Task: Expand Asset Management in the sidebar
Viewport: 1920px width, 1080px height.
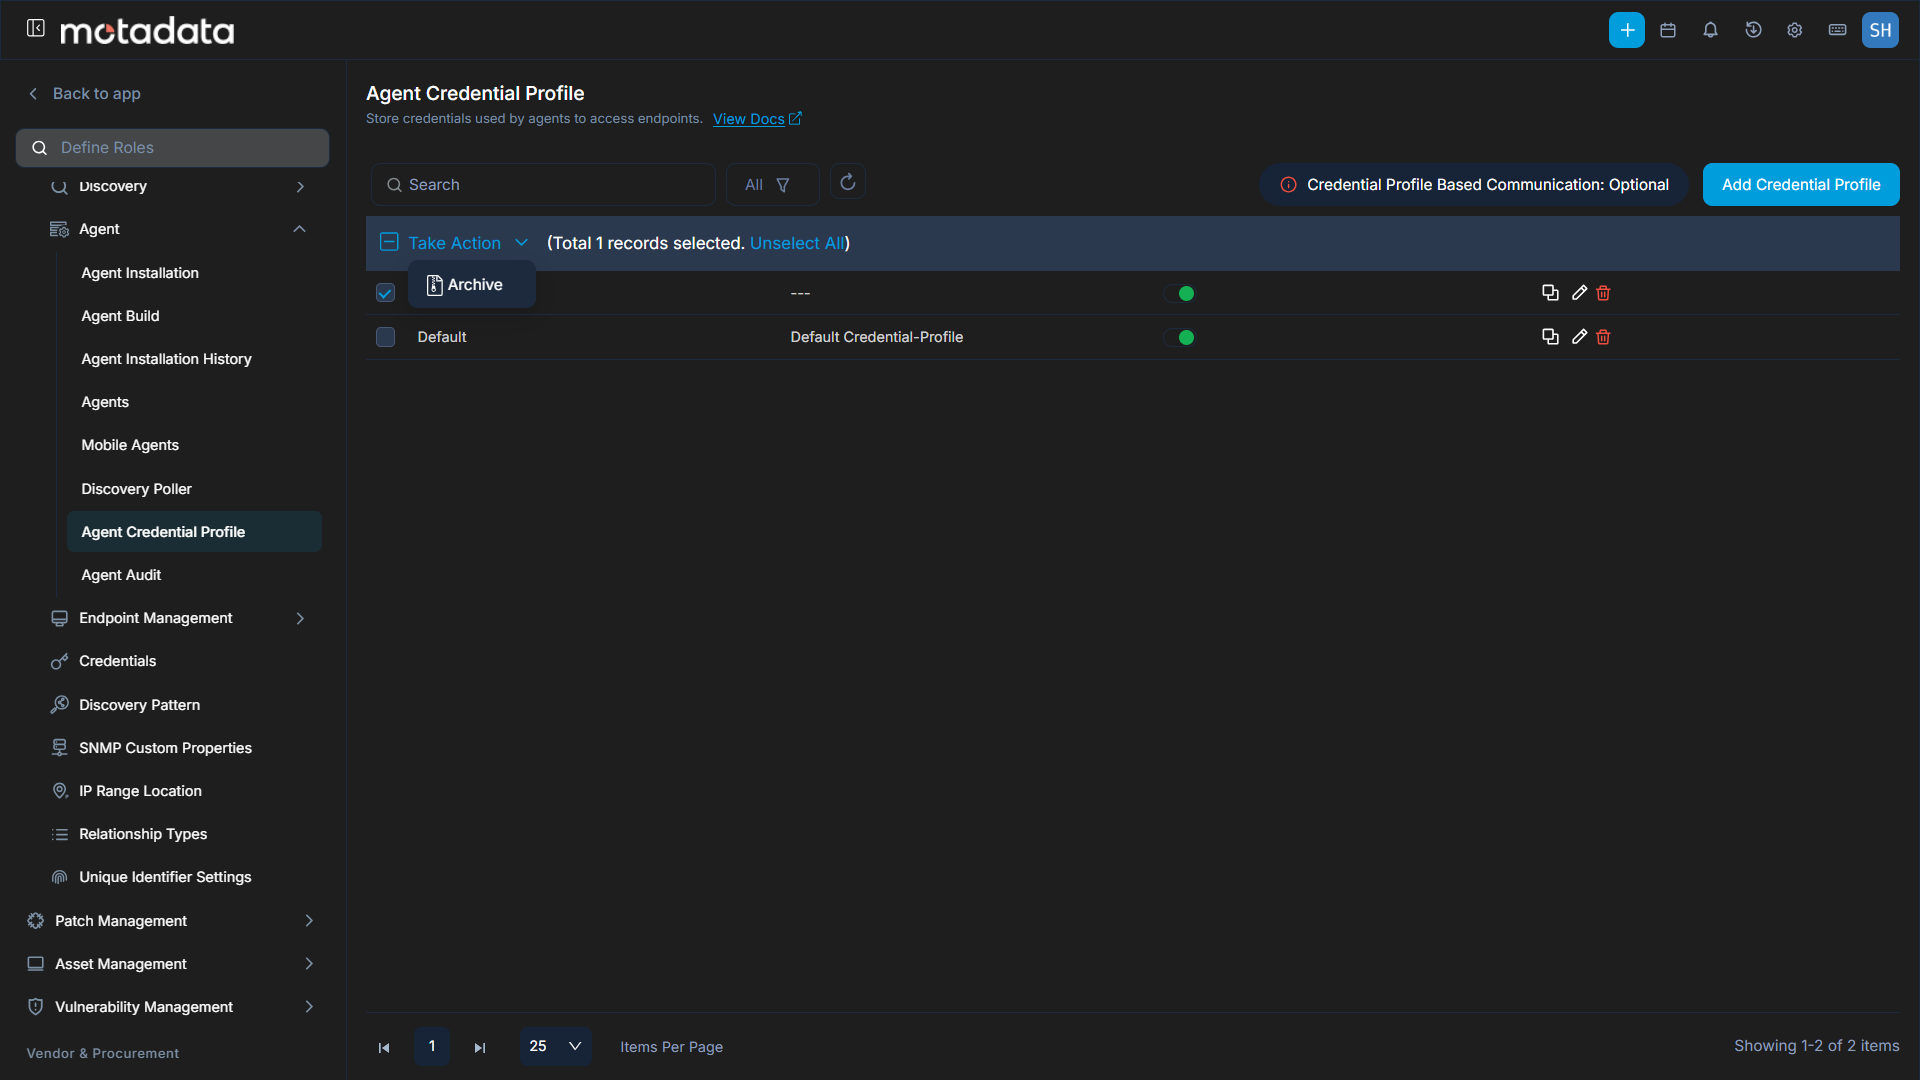Action: [x=309, y=963]
